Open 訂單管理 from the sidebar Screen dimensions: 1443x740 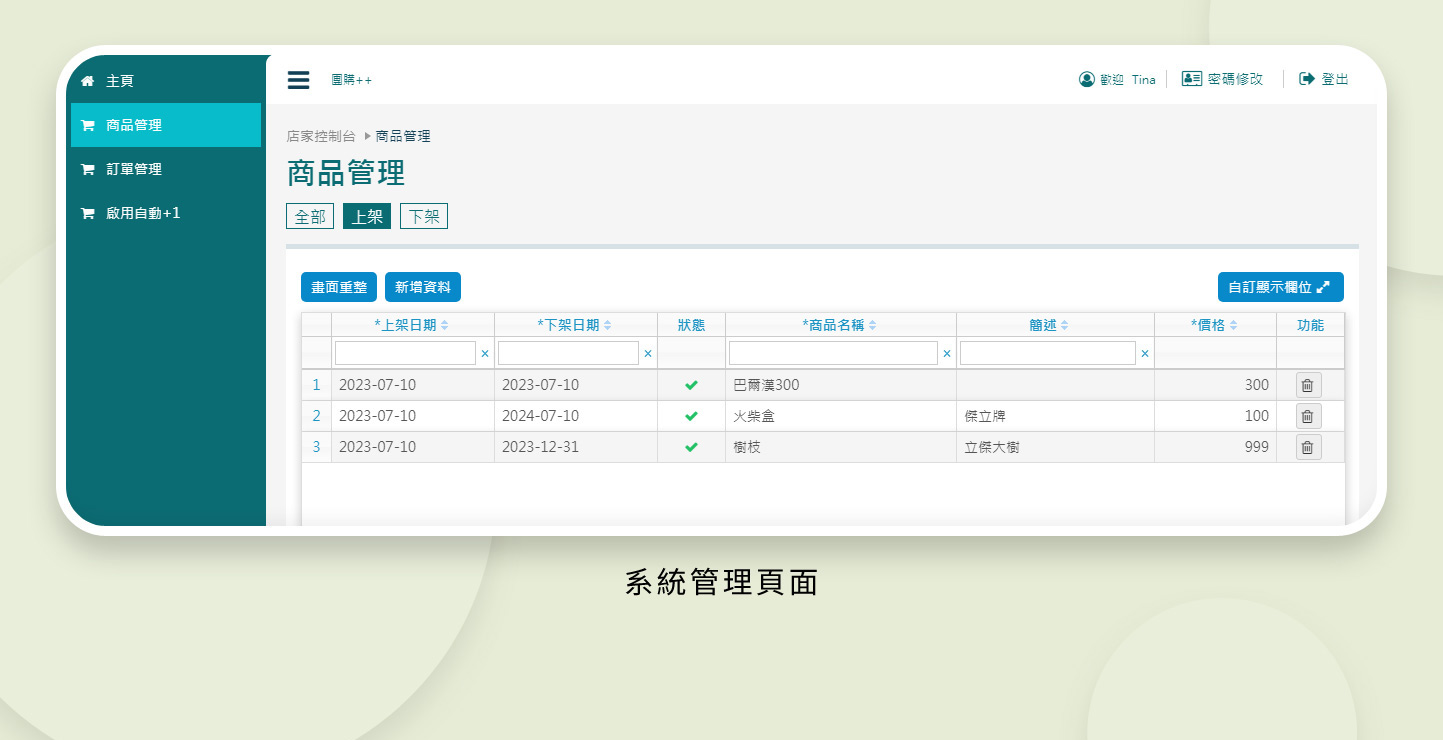click(135, 168)
